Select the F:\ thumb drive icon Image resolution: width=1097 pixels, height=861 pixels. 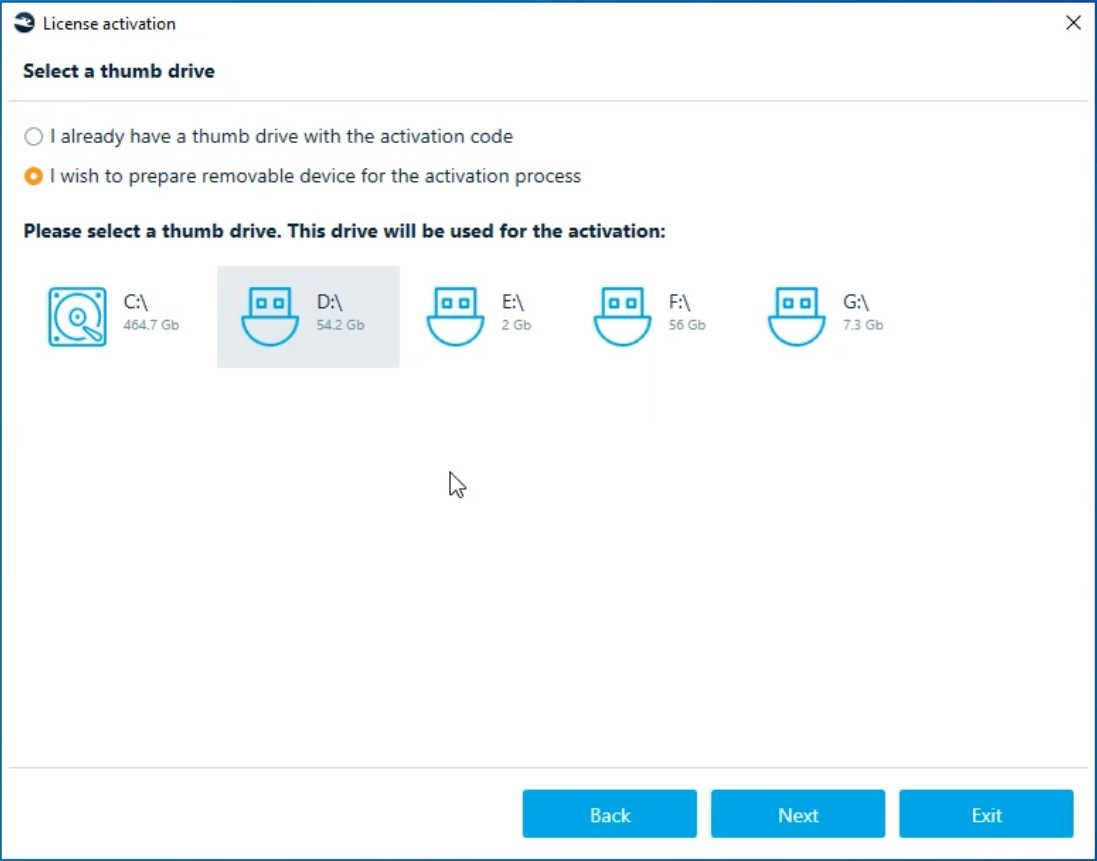point(622,317)
